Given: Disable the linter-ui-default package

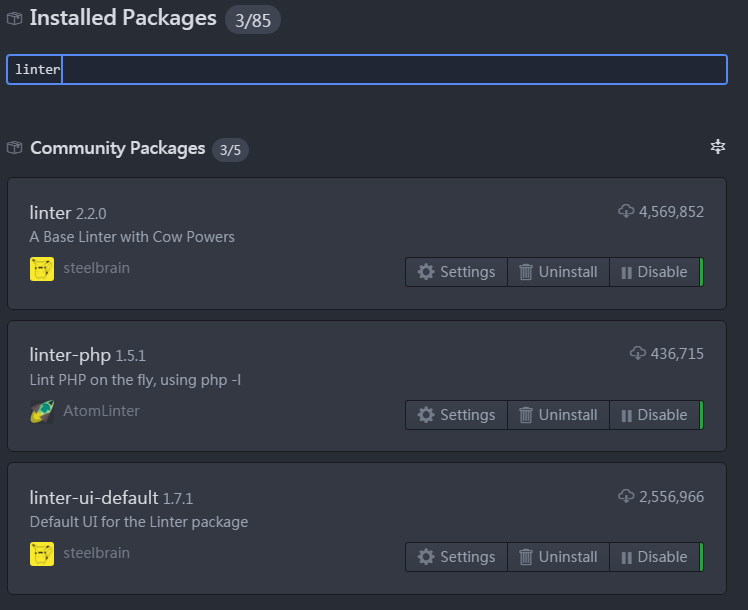Looking at the screenshot, I should click(654, 557).
